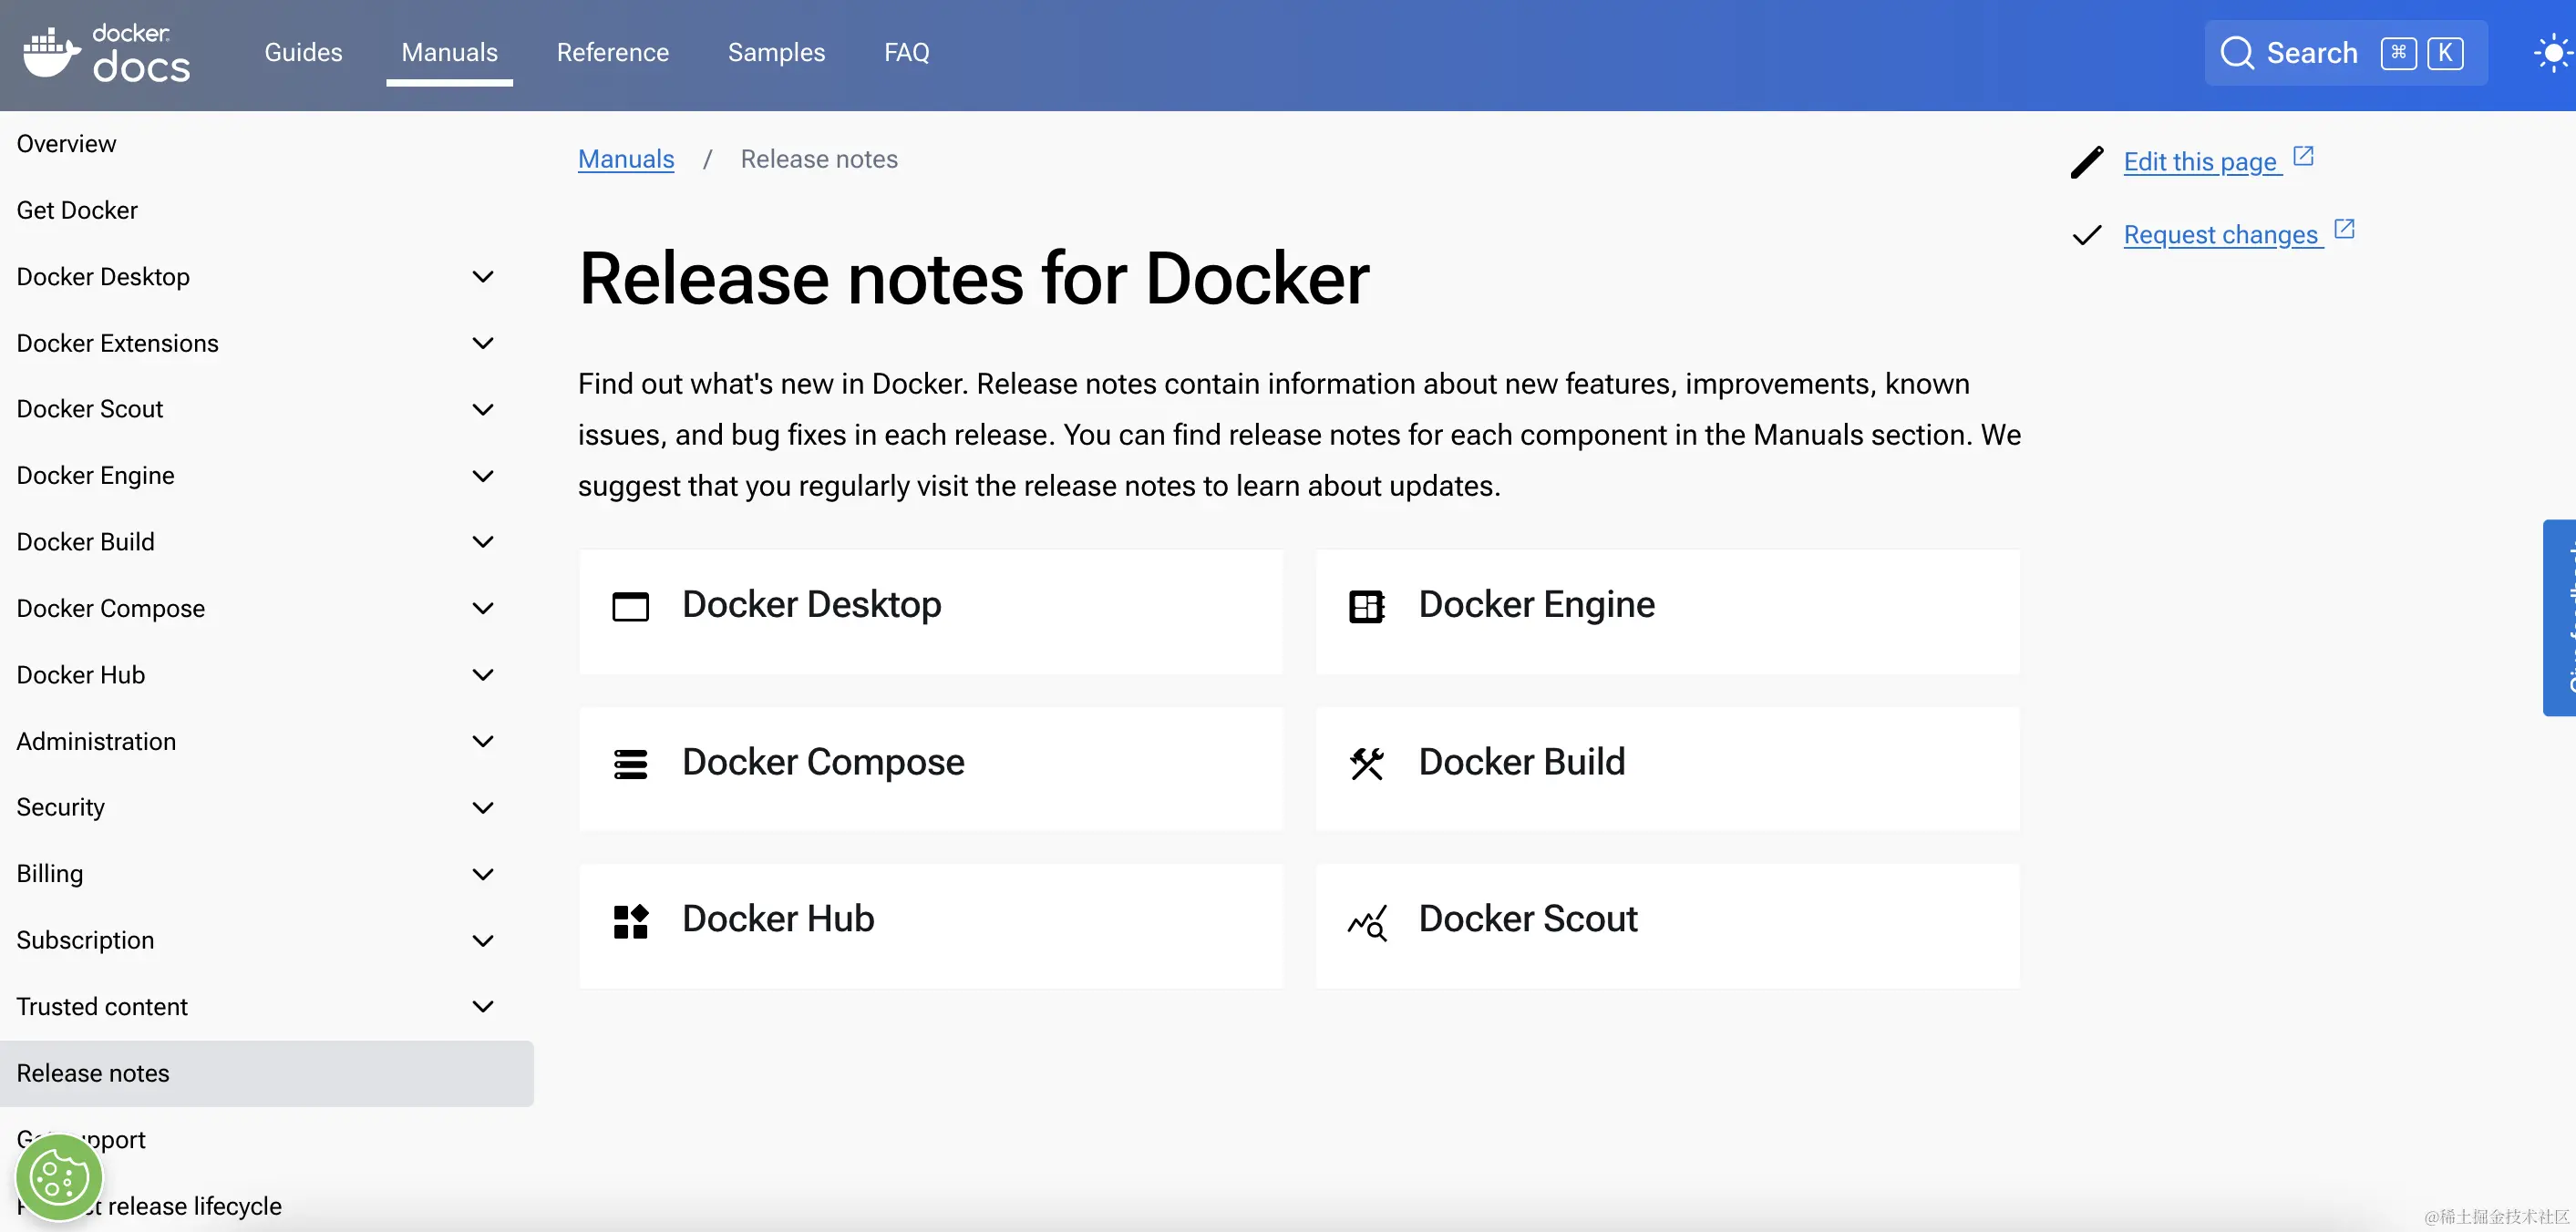Viewport: 2576px width, 1232px height.
Task: Click the Docker Scout chart-search icon
Action: pyautogui.click(x=1366, y=922)
